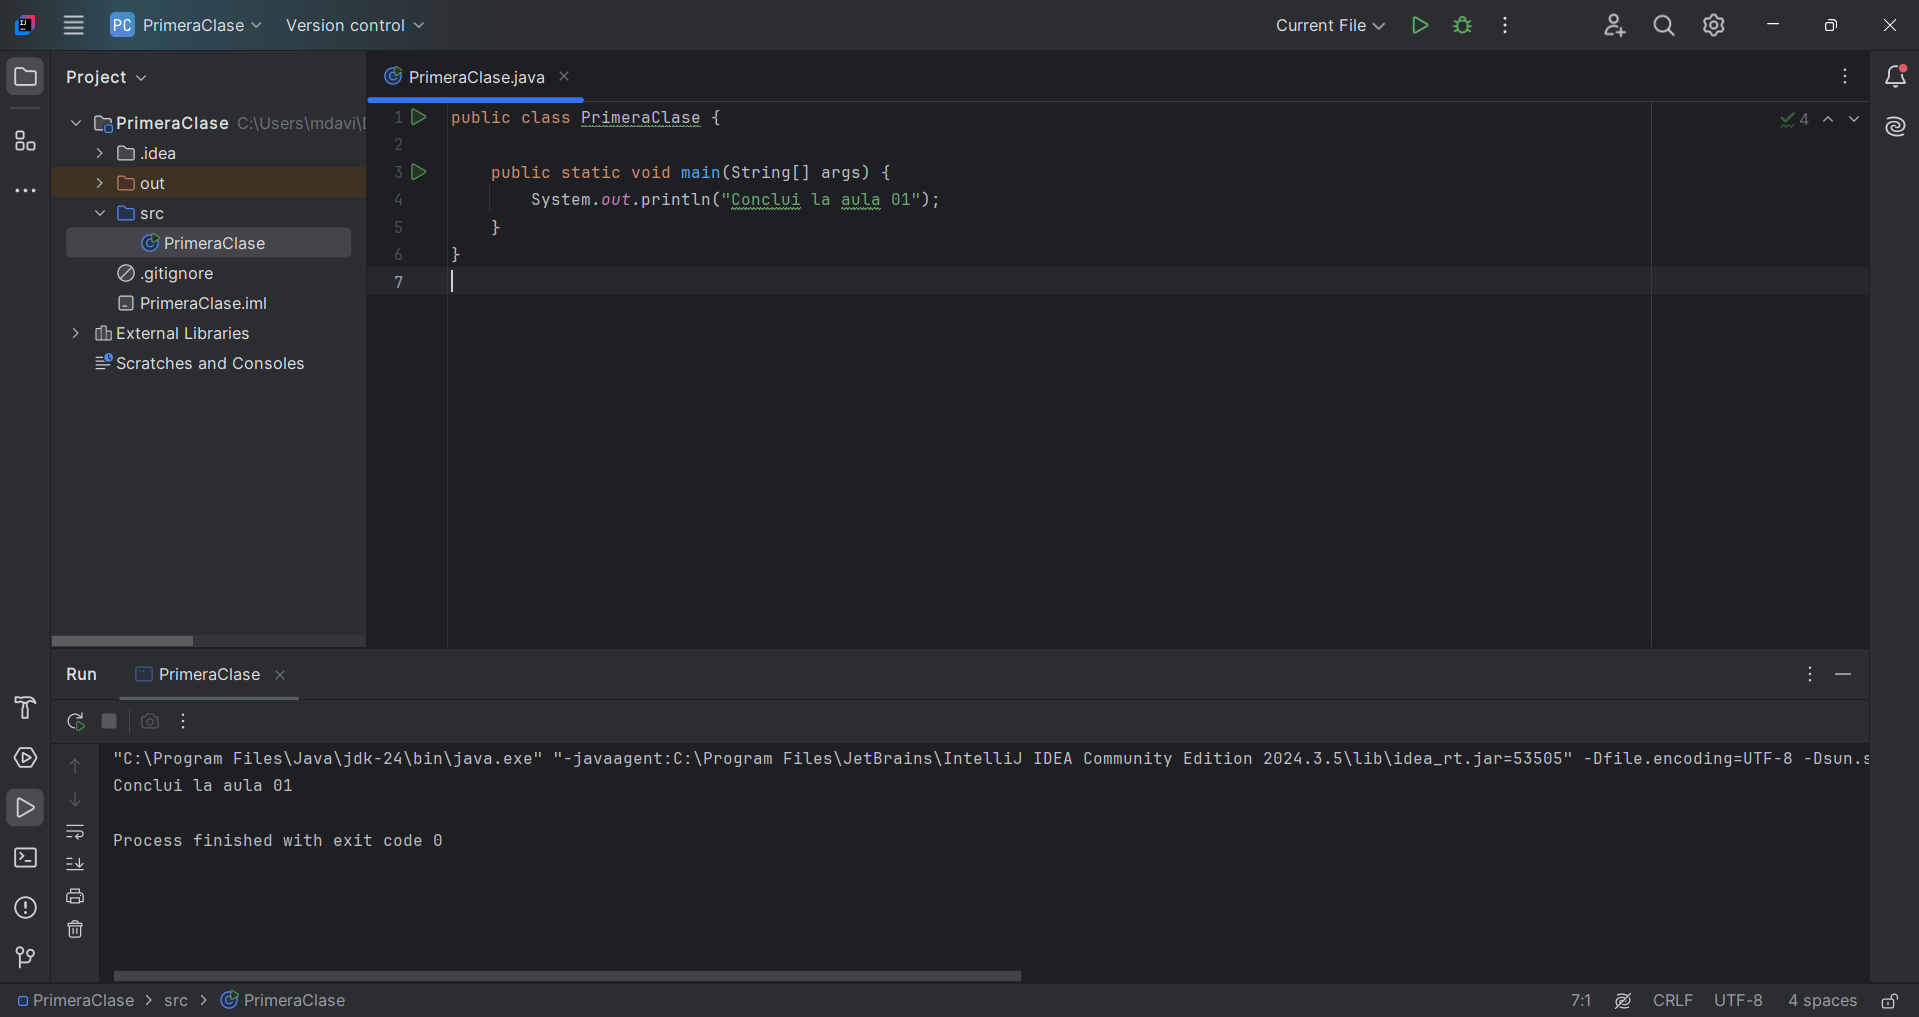Screen dimensions: 1919x1017
Task: Open the Git version control tool window
Action: (25, 958)
